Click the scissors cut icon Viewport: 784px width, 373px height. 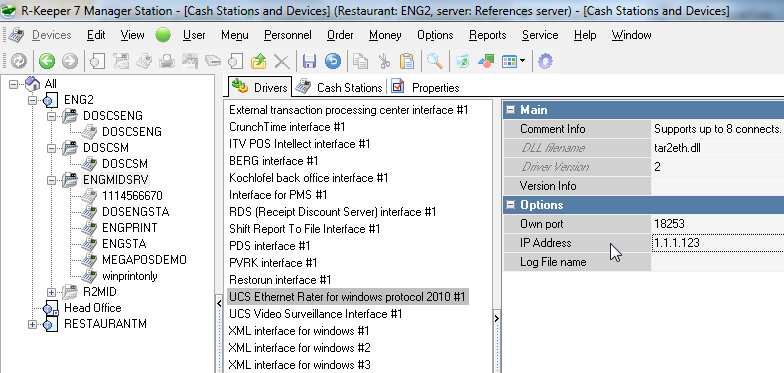384,61
